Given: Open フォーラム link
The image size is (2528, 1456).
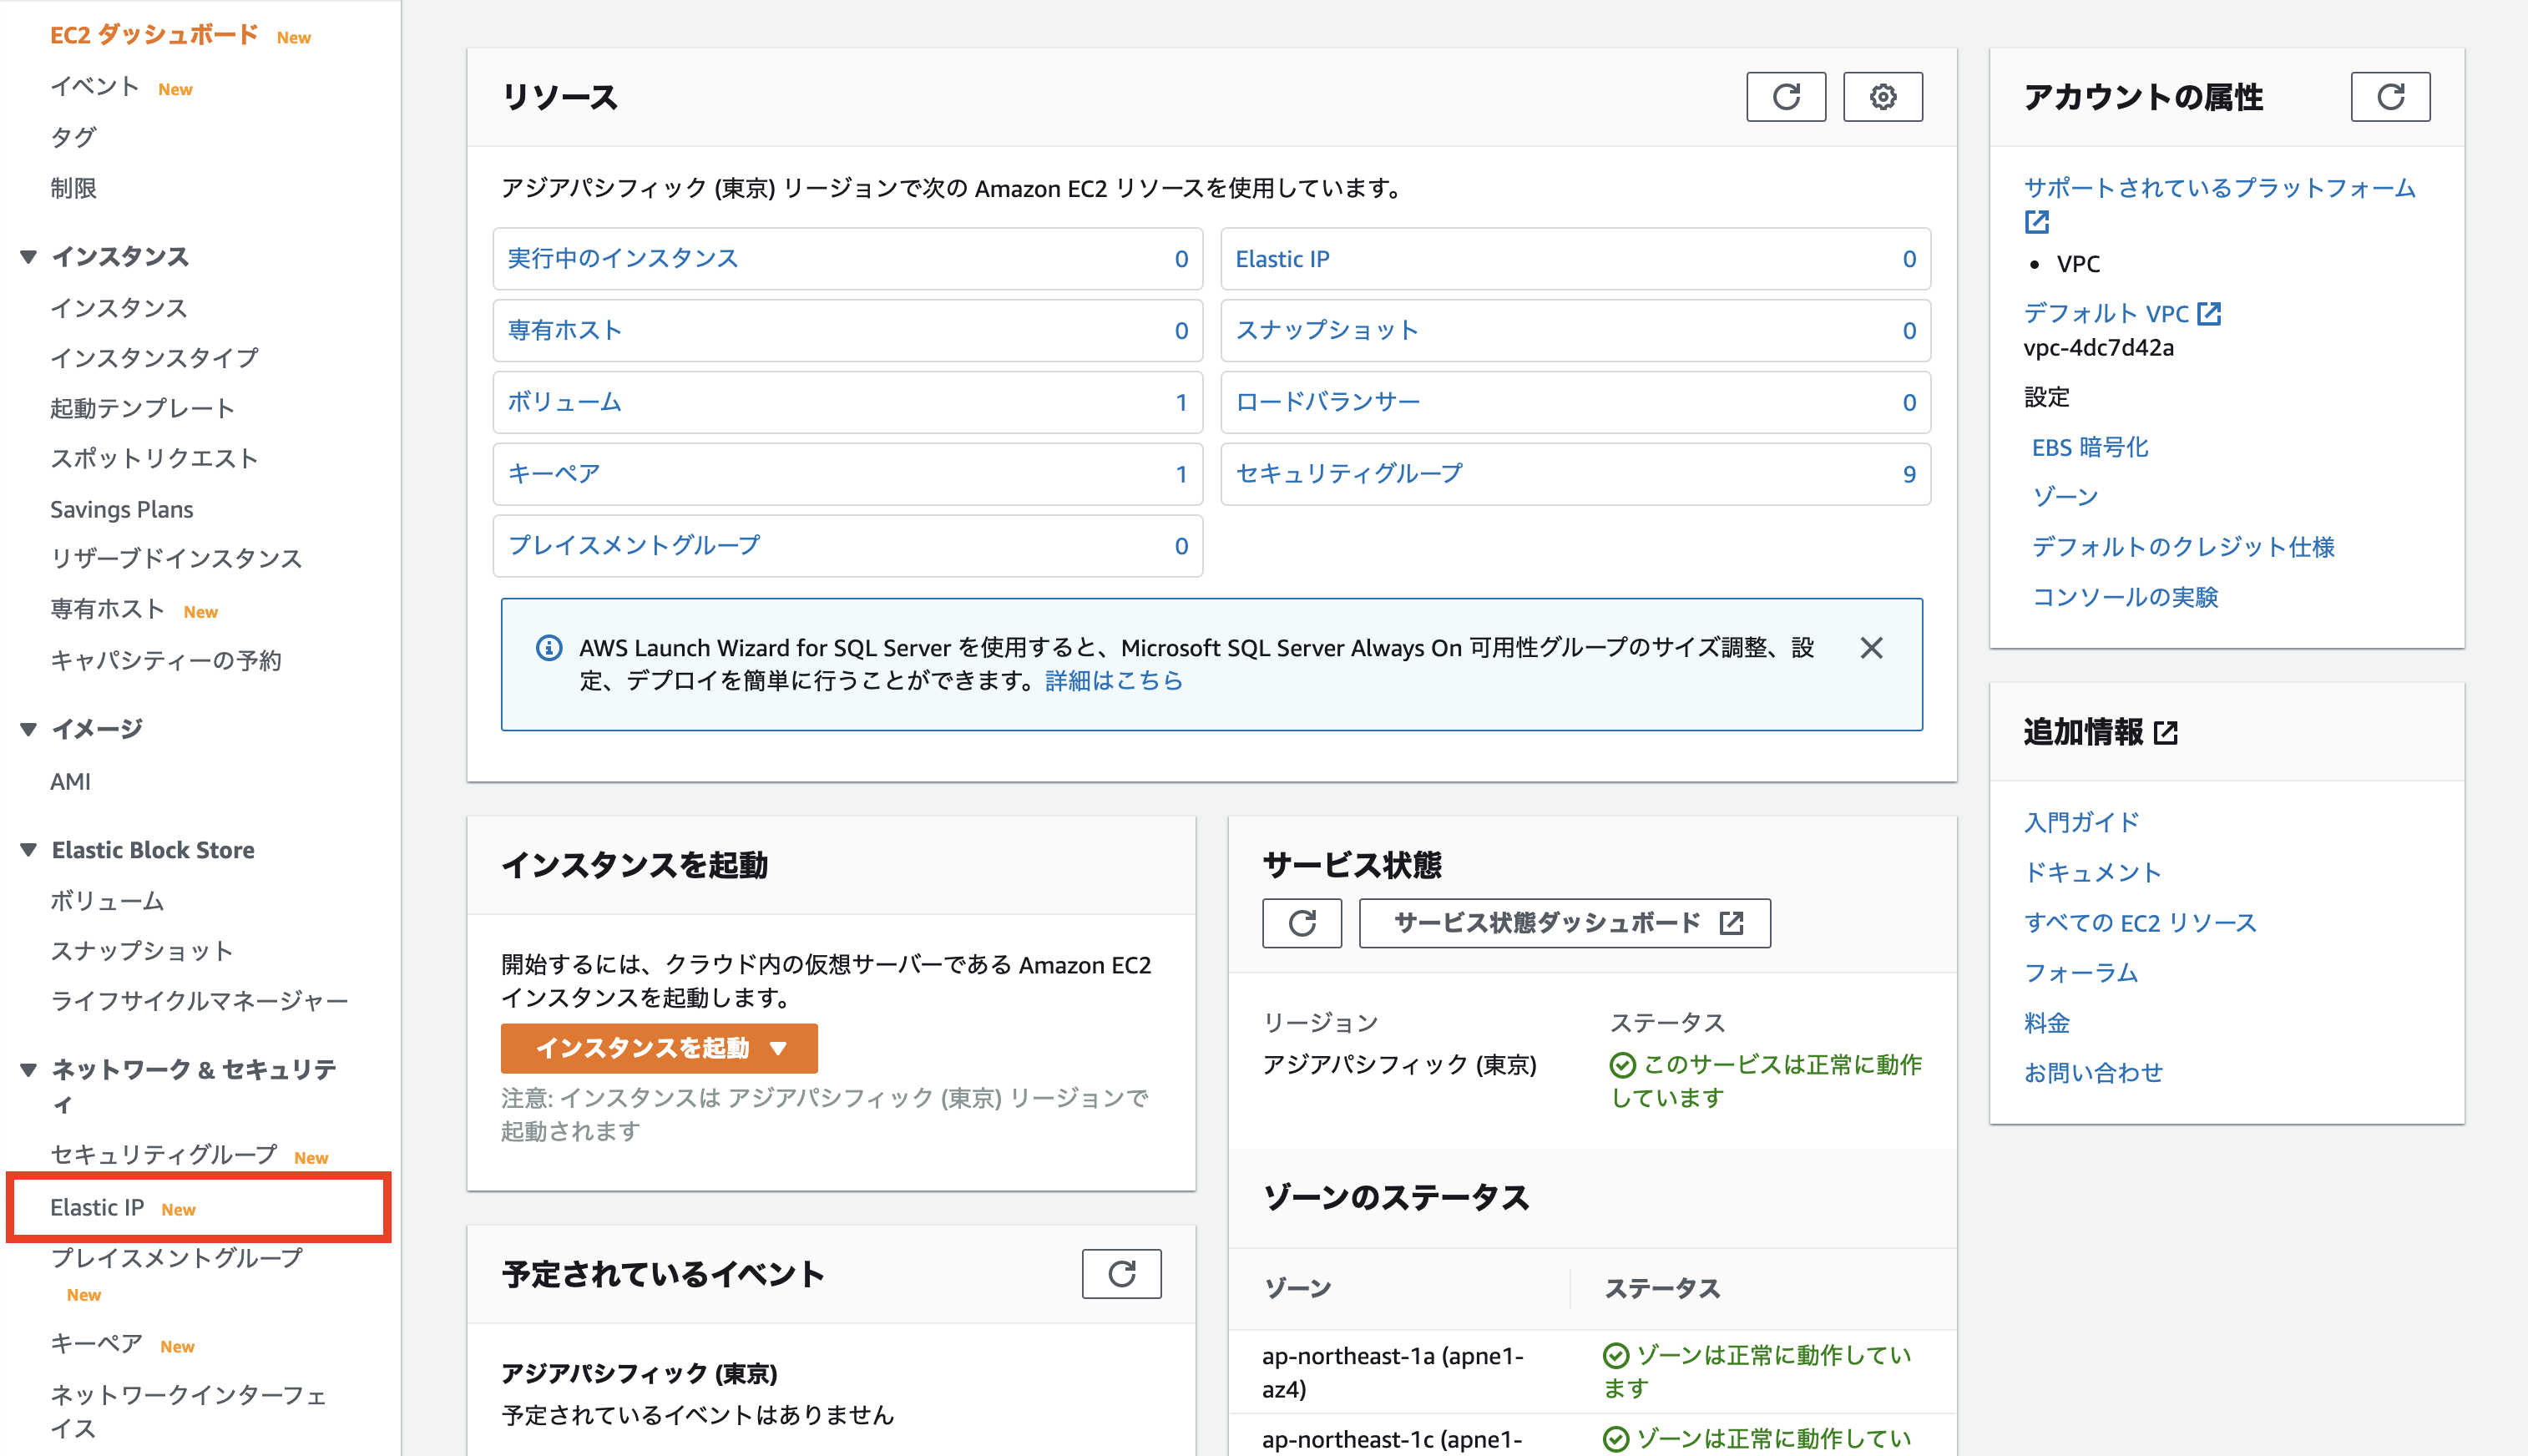Looking at the screenshot, I should 2081,973.
